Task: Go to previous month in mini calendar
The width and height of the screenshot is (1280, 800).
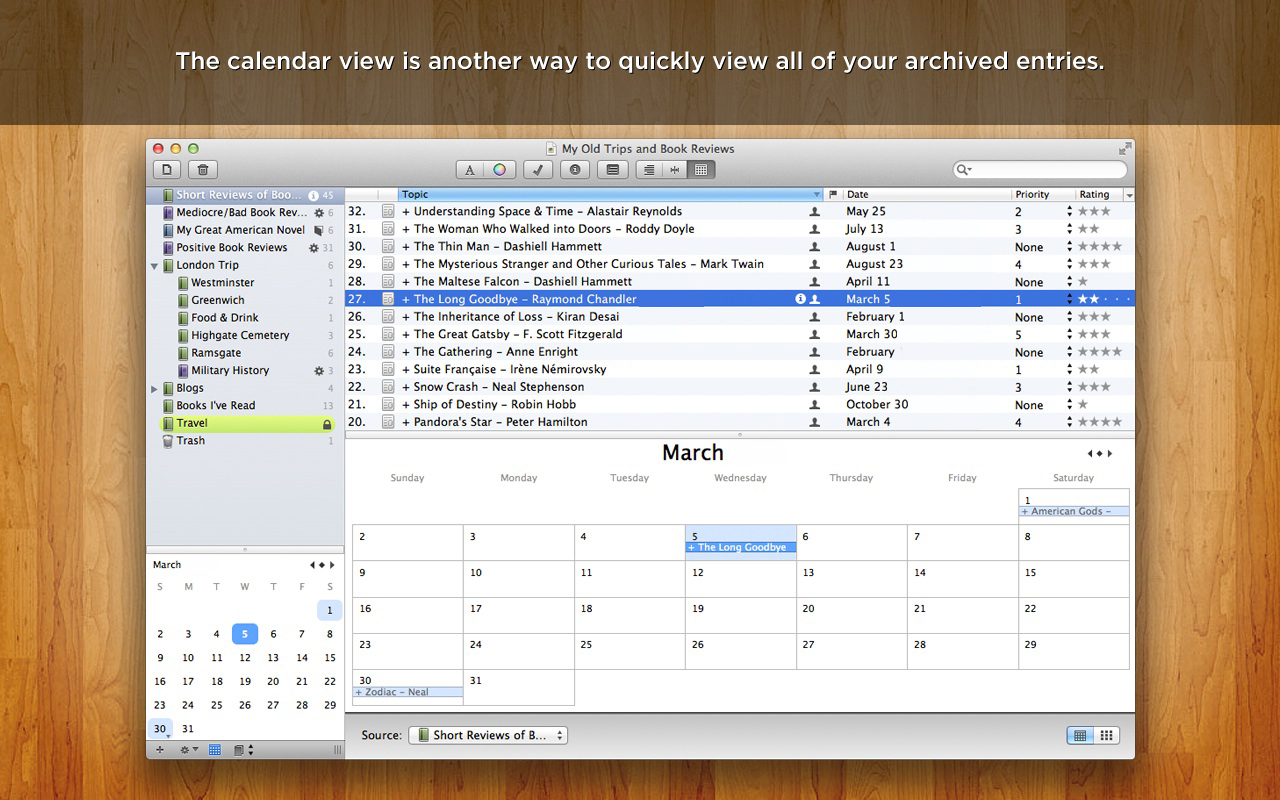Action: 312,565
